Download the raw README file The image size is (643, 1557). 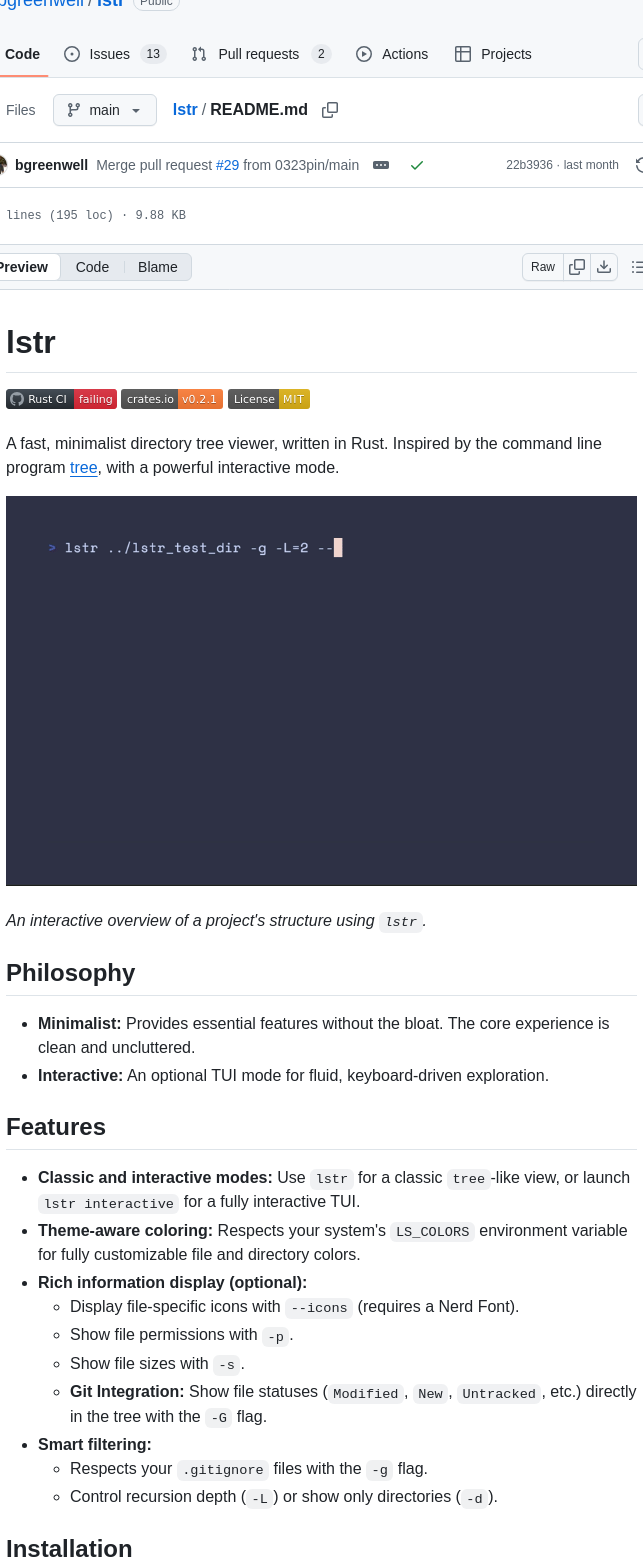pos(604,267)
